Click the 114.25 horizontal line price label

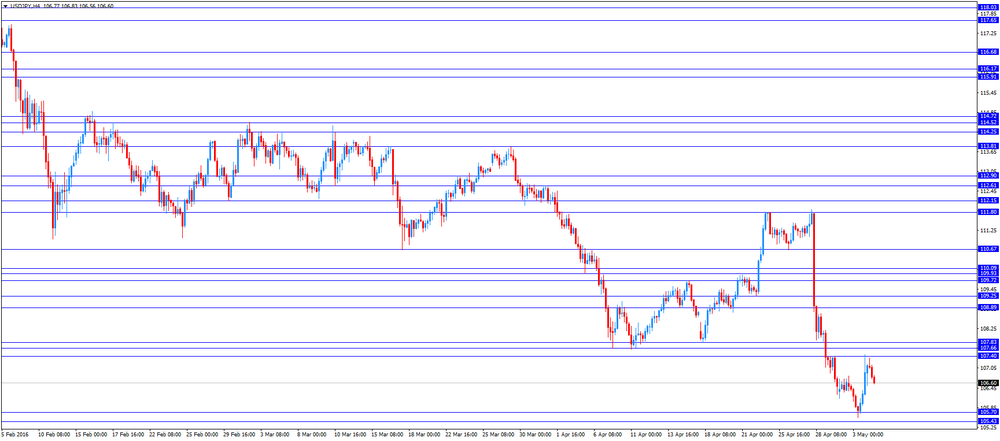click(988, 131)
